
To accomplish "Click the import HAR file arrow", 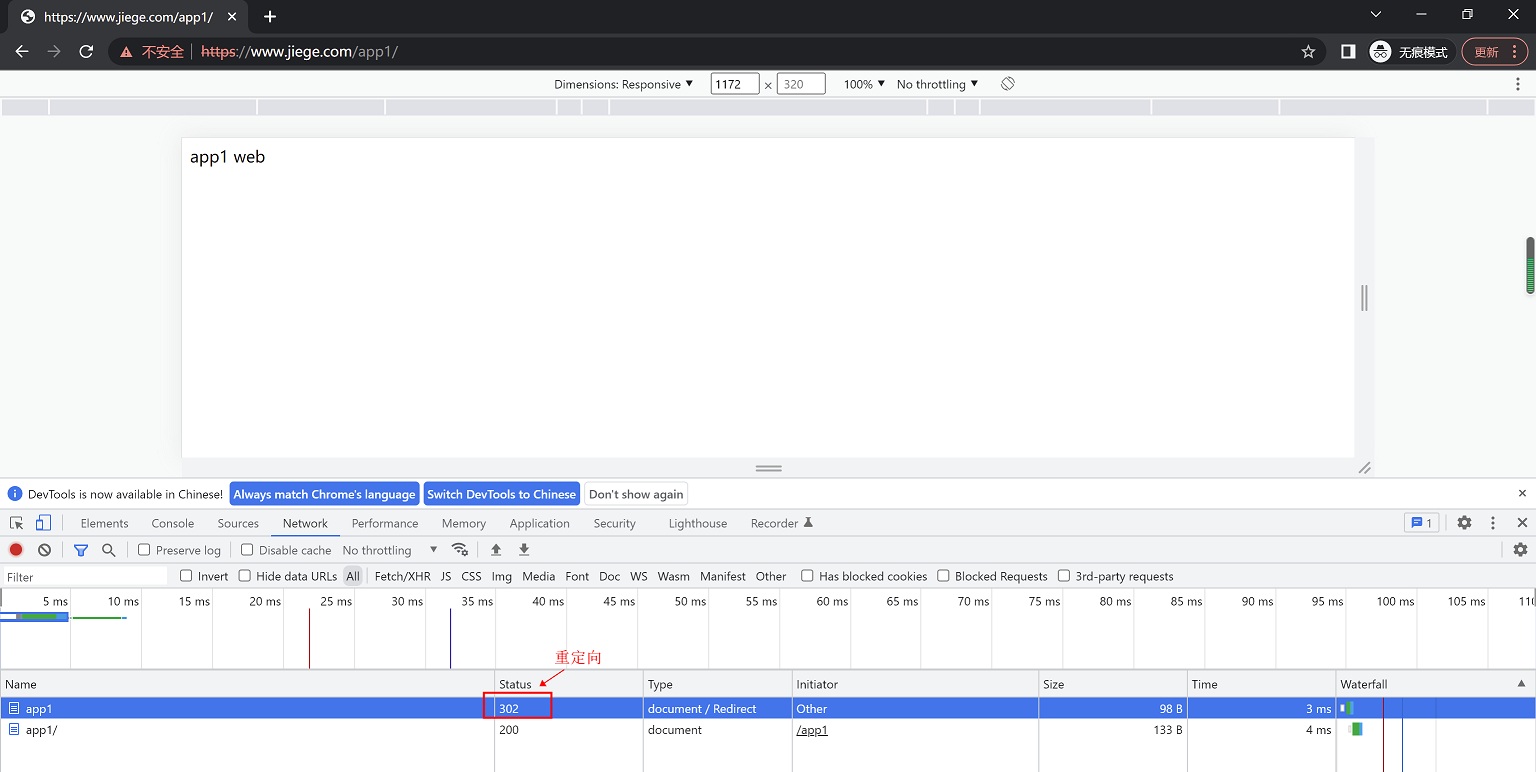I will click(x=496, y=550).
